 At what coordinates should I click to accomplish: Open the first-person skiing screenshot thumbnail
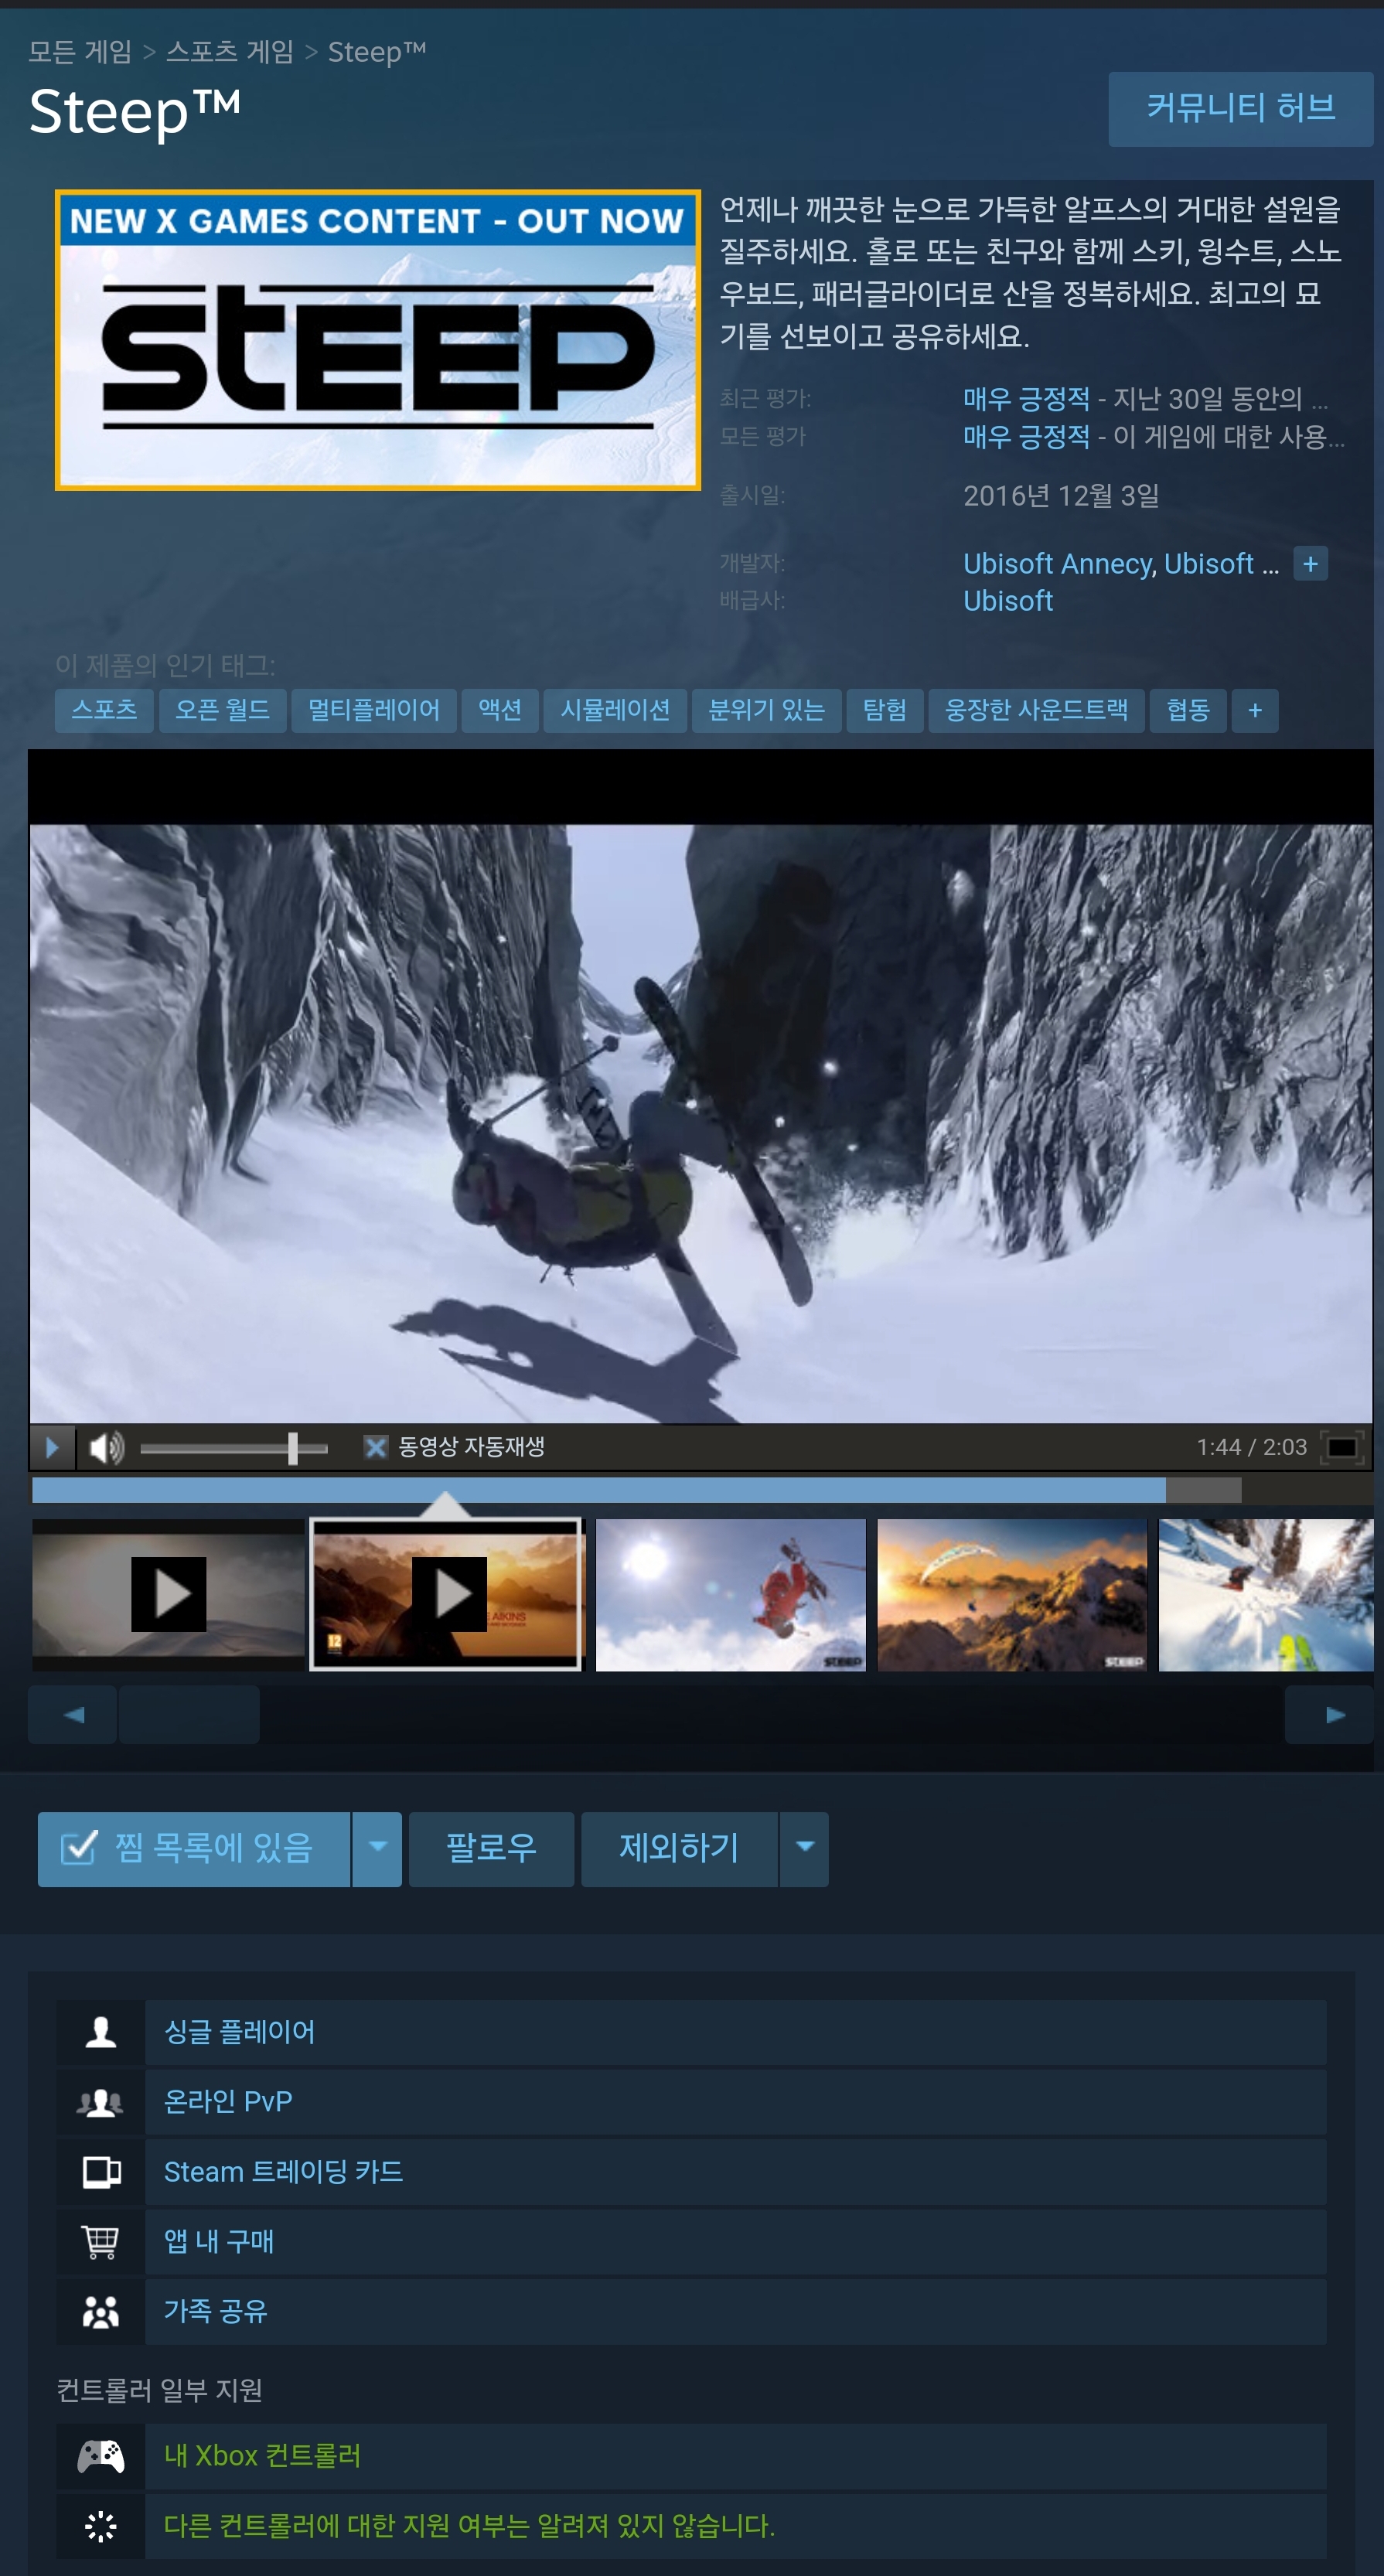point(1266,1594)
